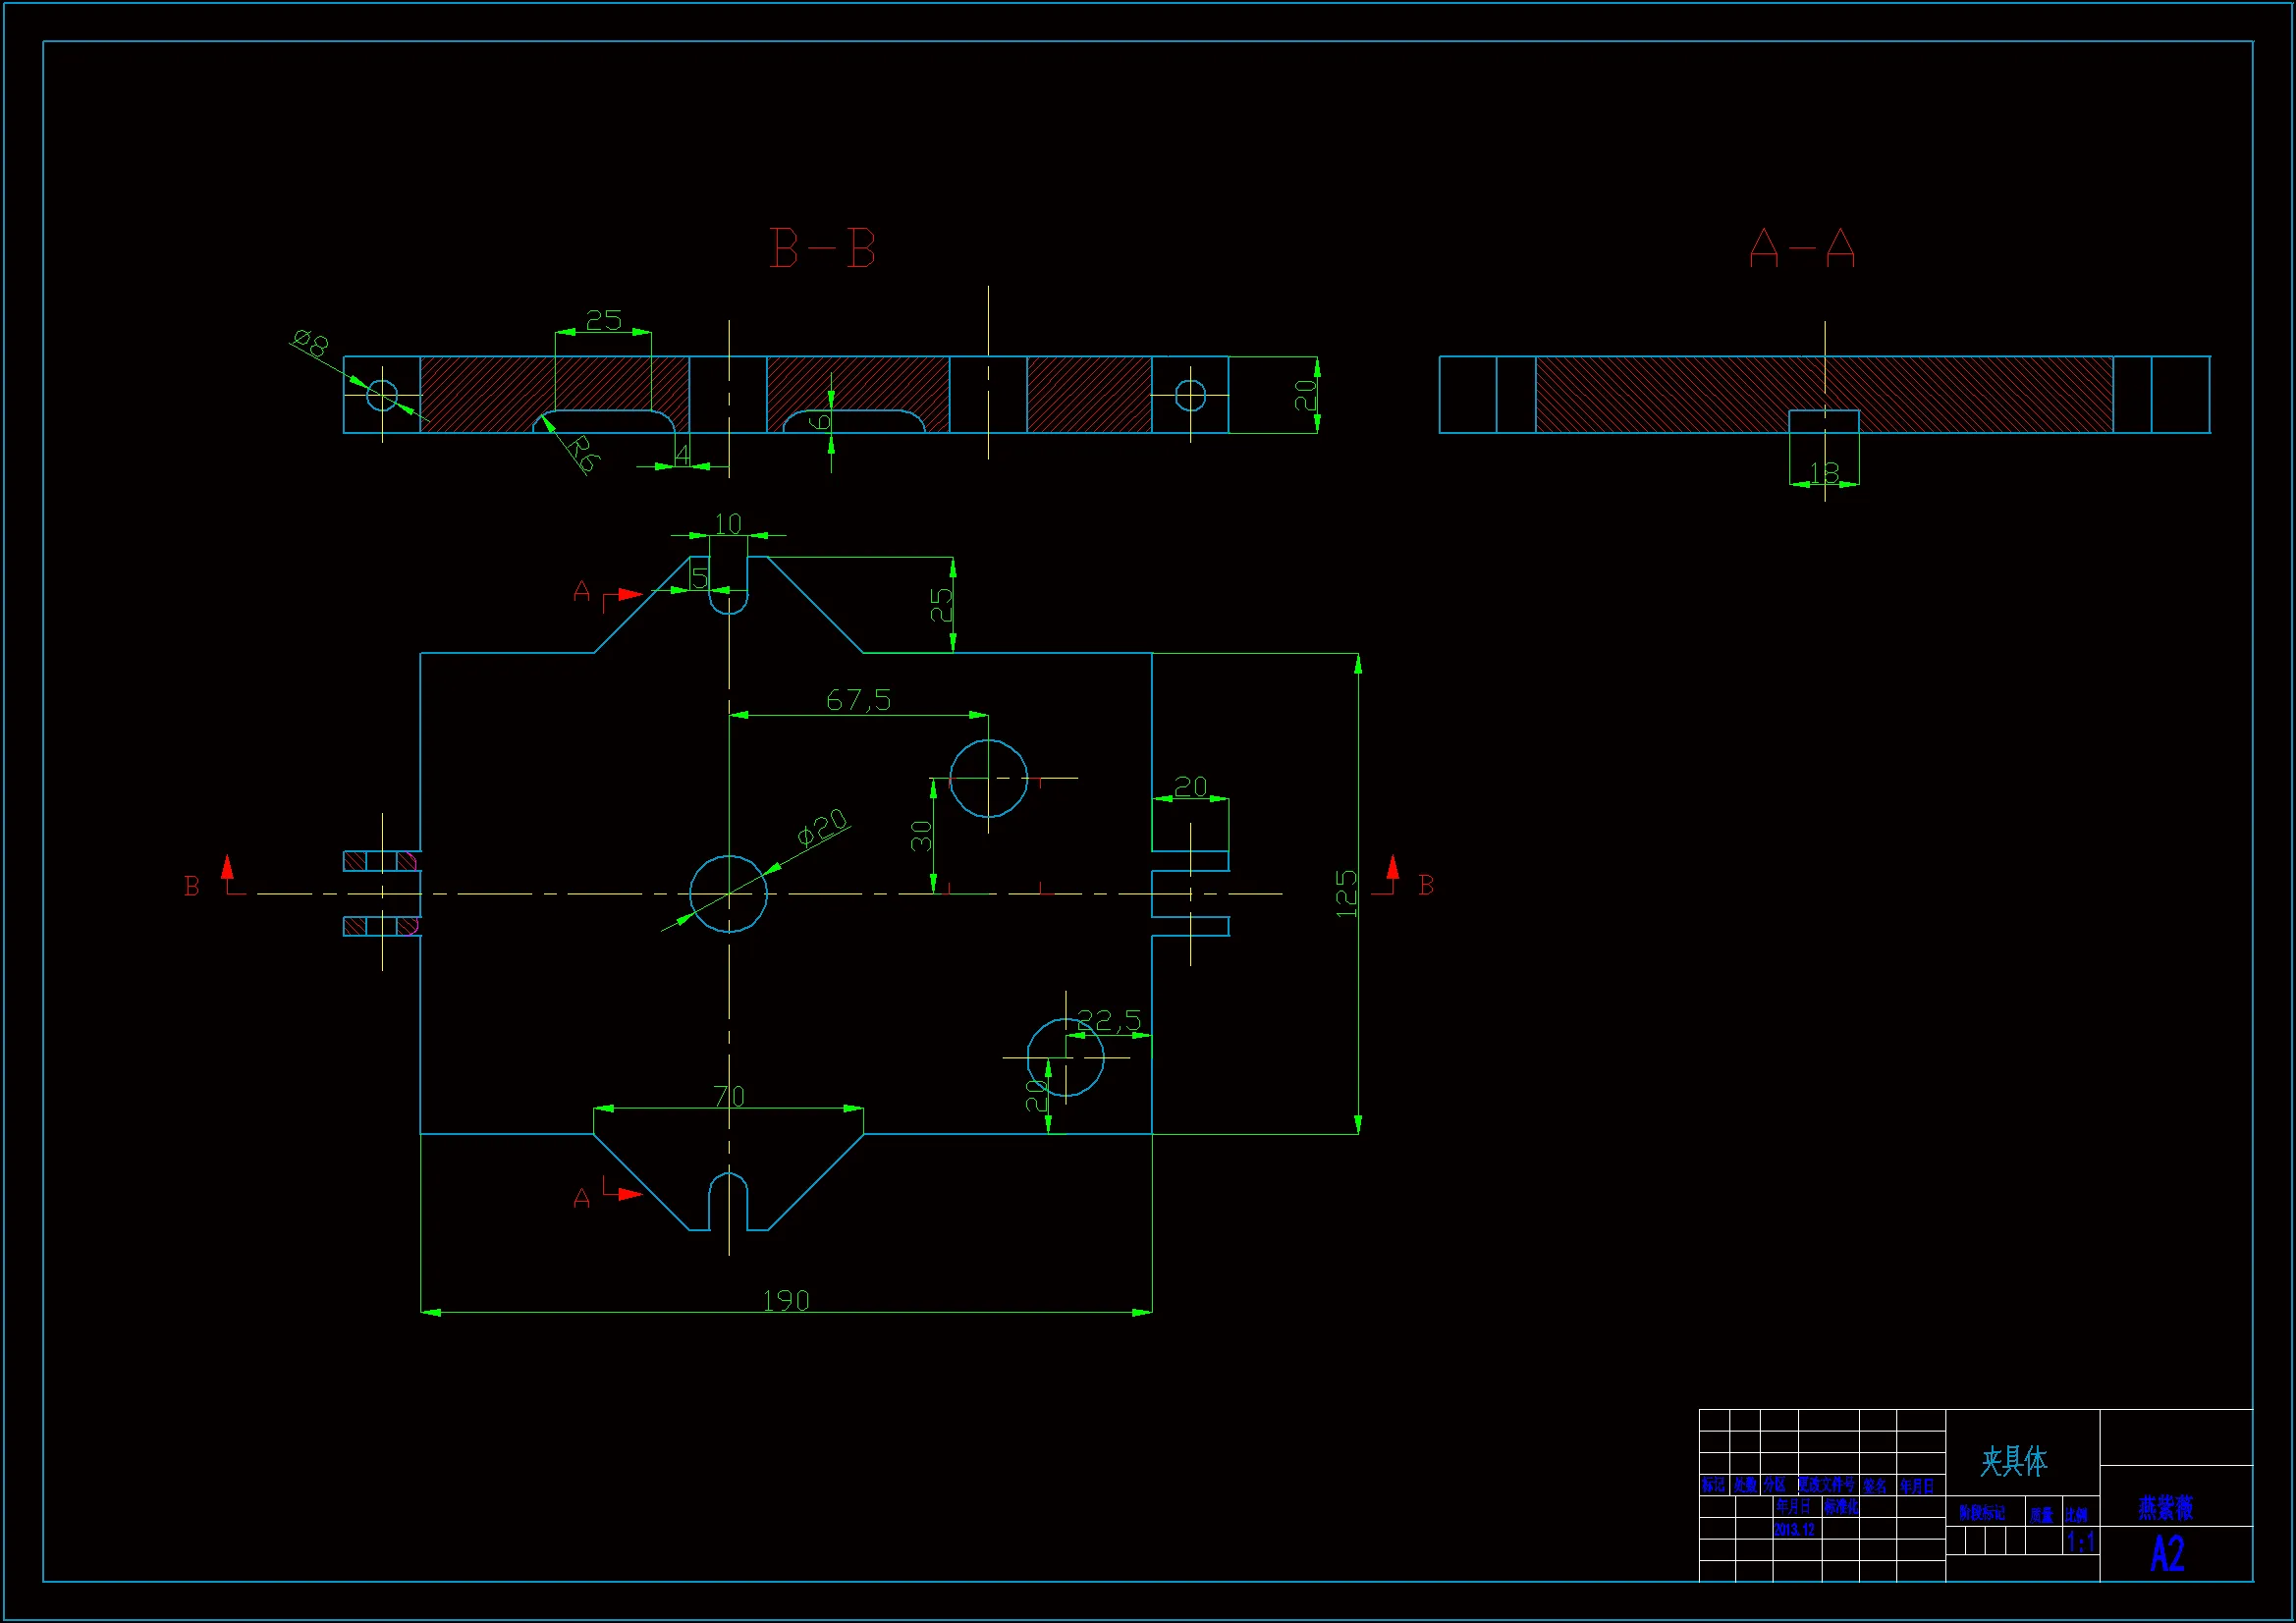
Task: Select the 190 overall width dimension text
Action: tap(786, 1301)
